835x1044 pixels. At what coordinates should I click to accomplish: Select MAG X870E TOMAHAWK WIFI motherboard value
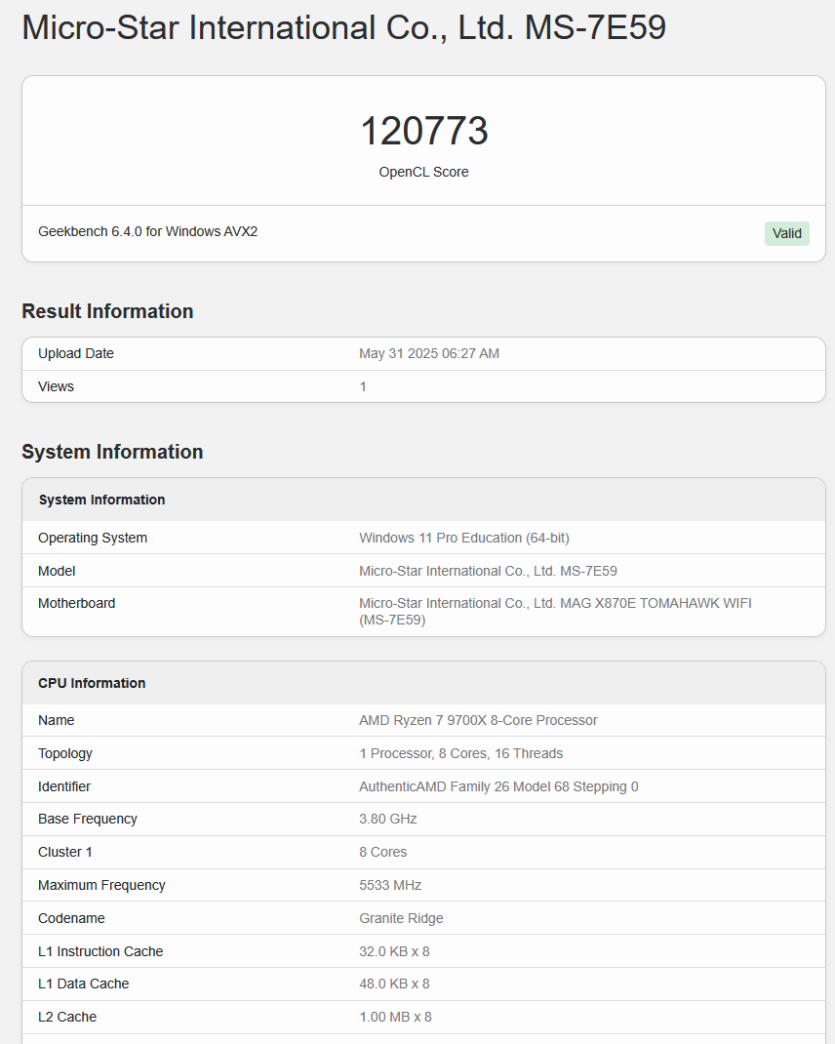coord(555,611)
